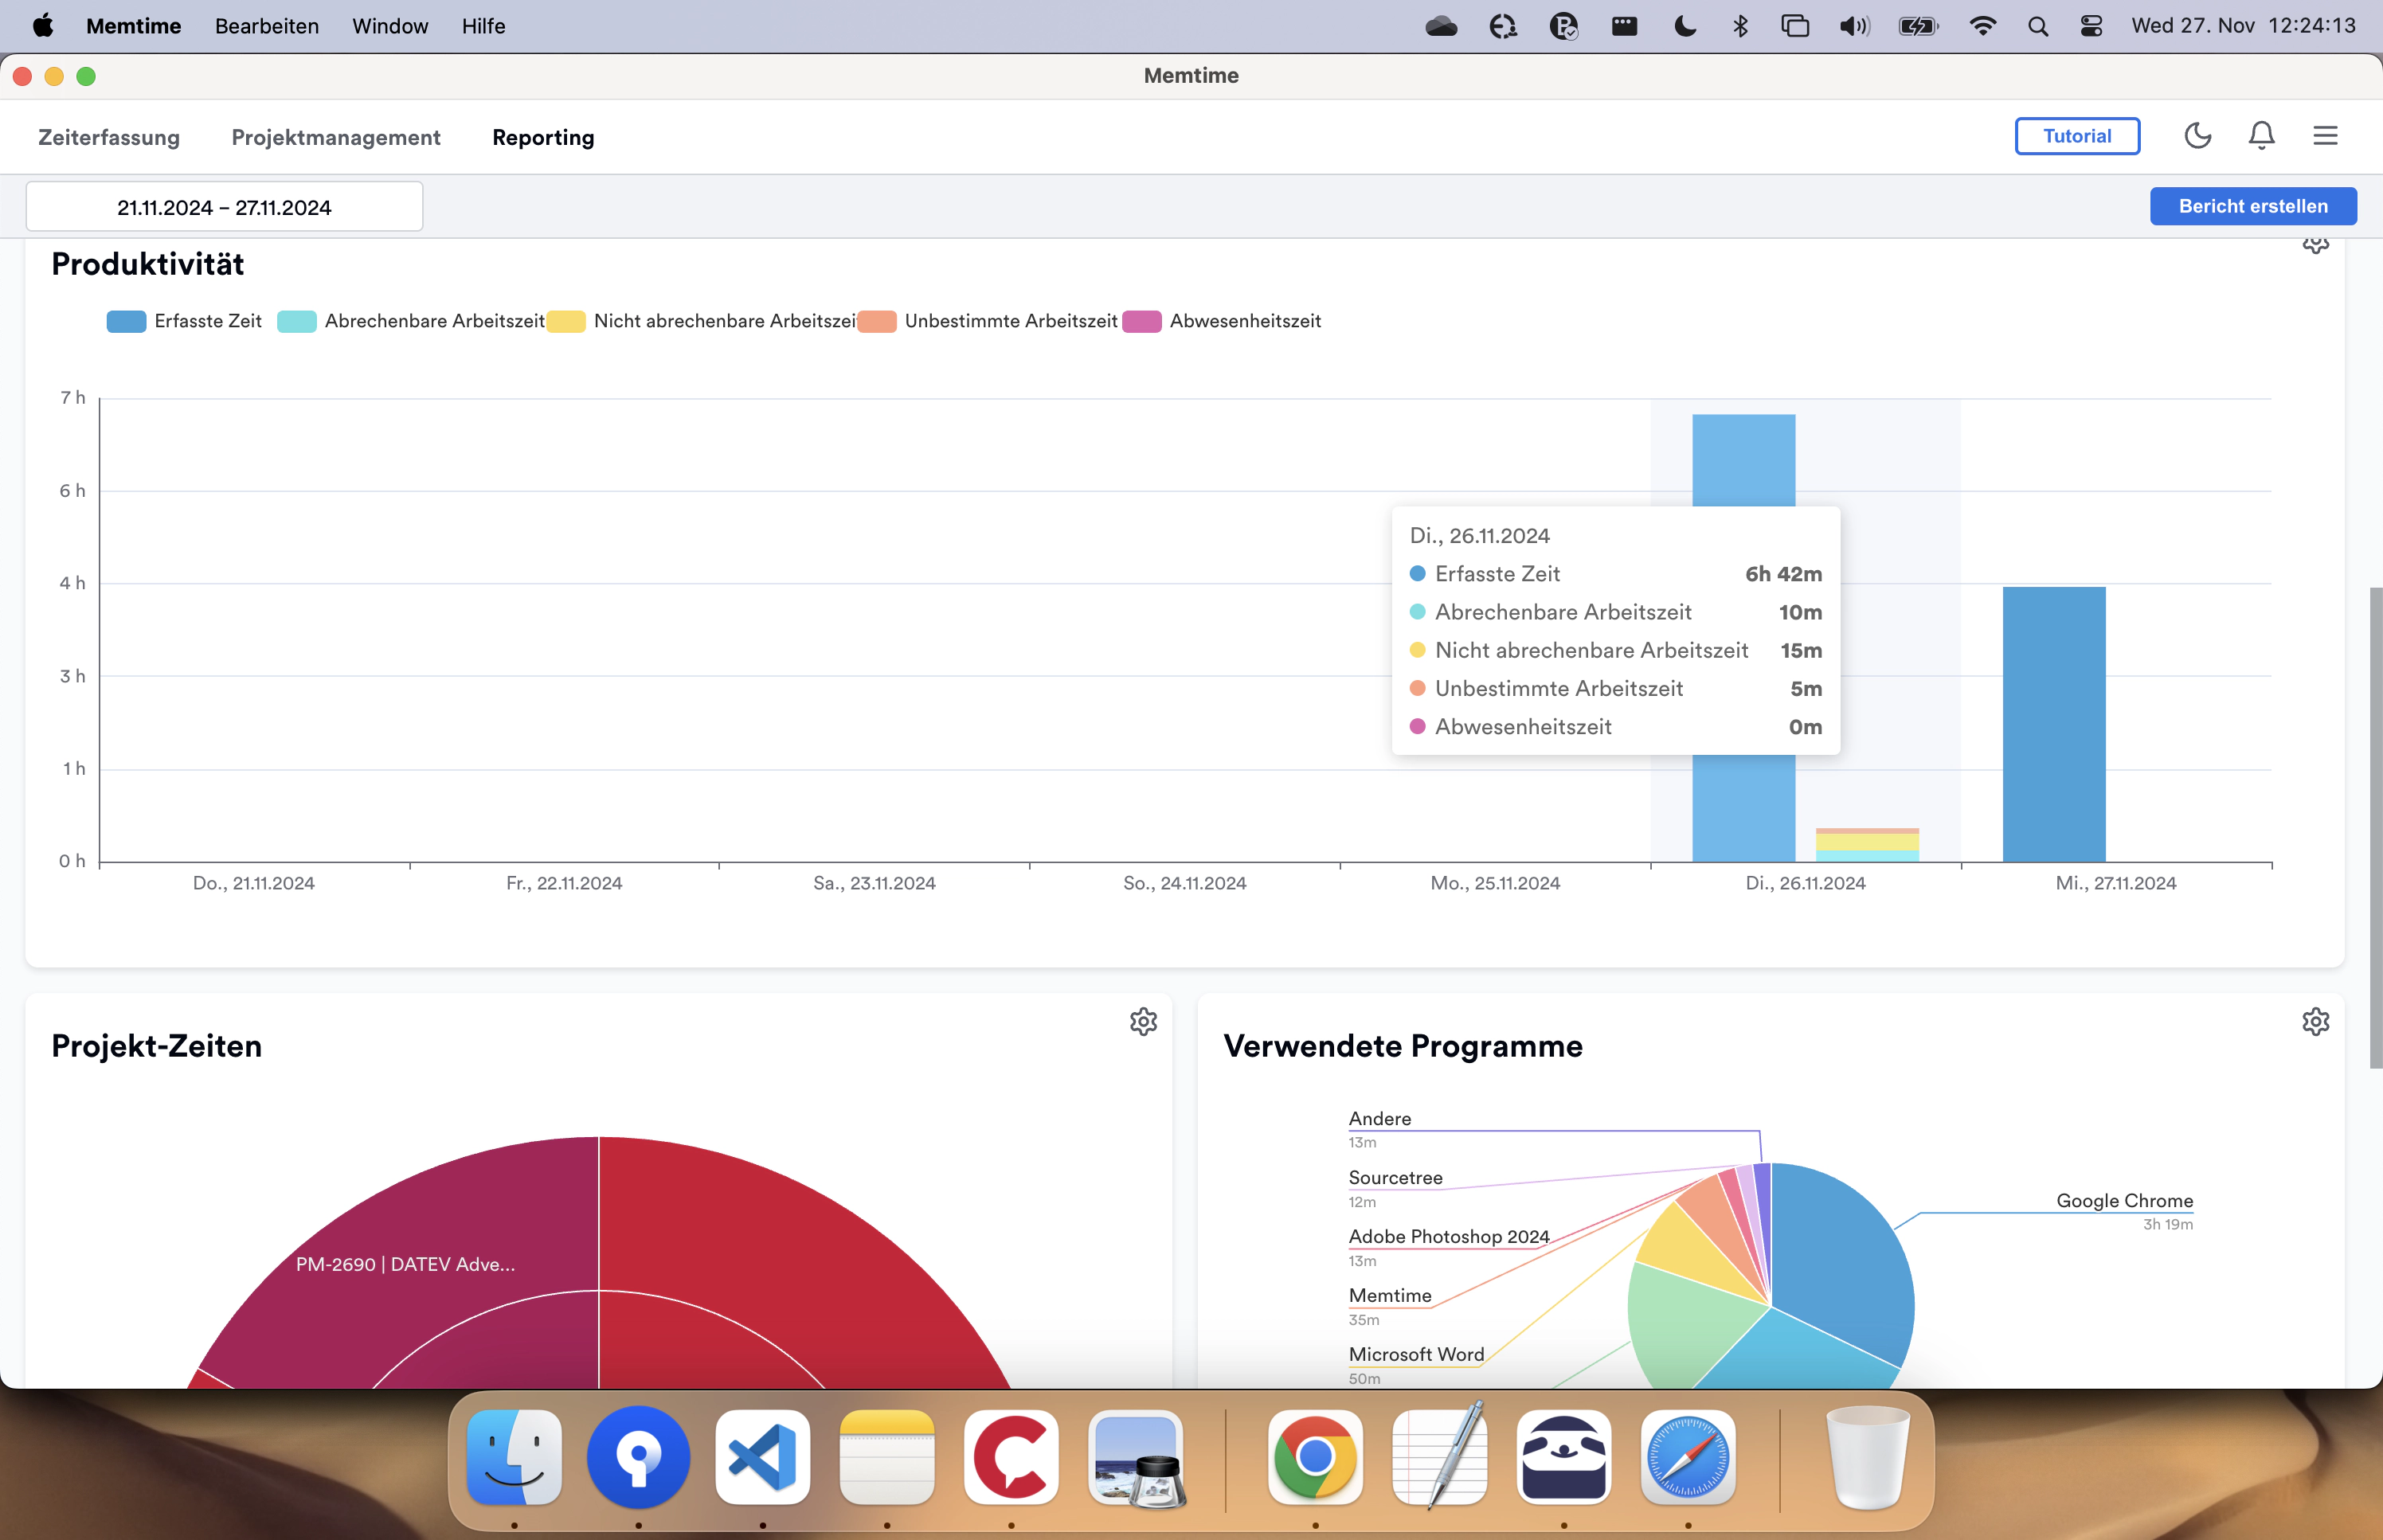Image resolution: width=2383 pixels, height=1540 pixels.
Task: Click the stacked small bar for 26.11.2024
Action: point(1867,845)
